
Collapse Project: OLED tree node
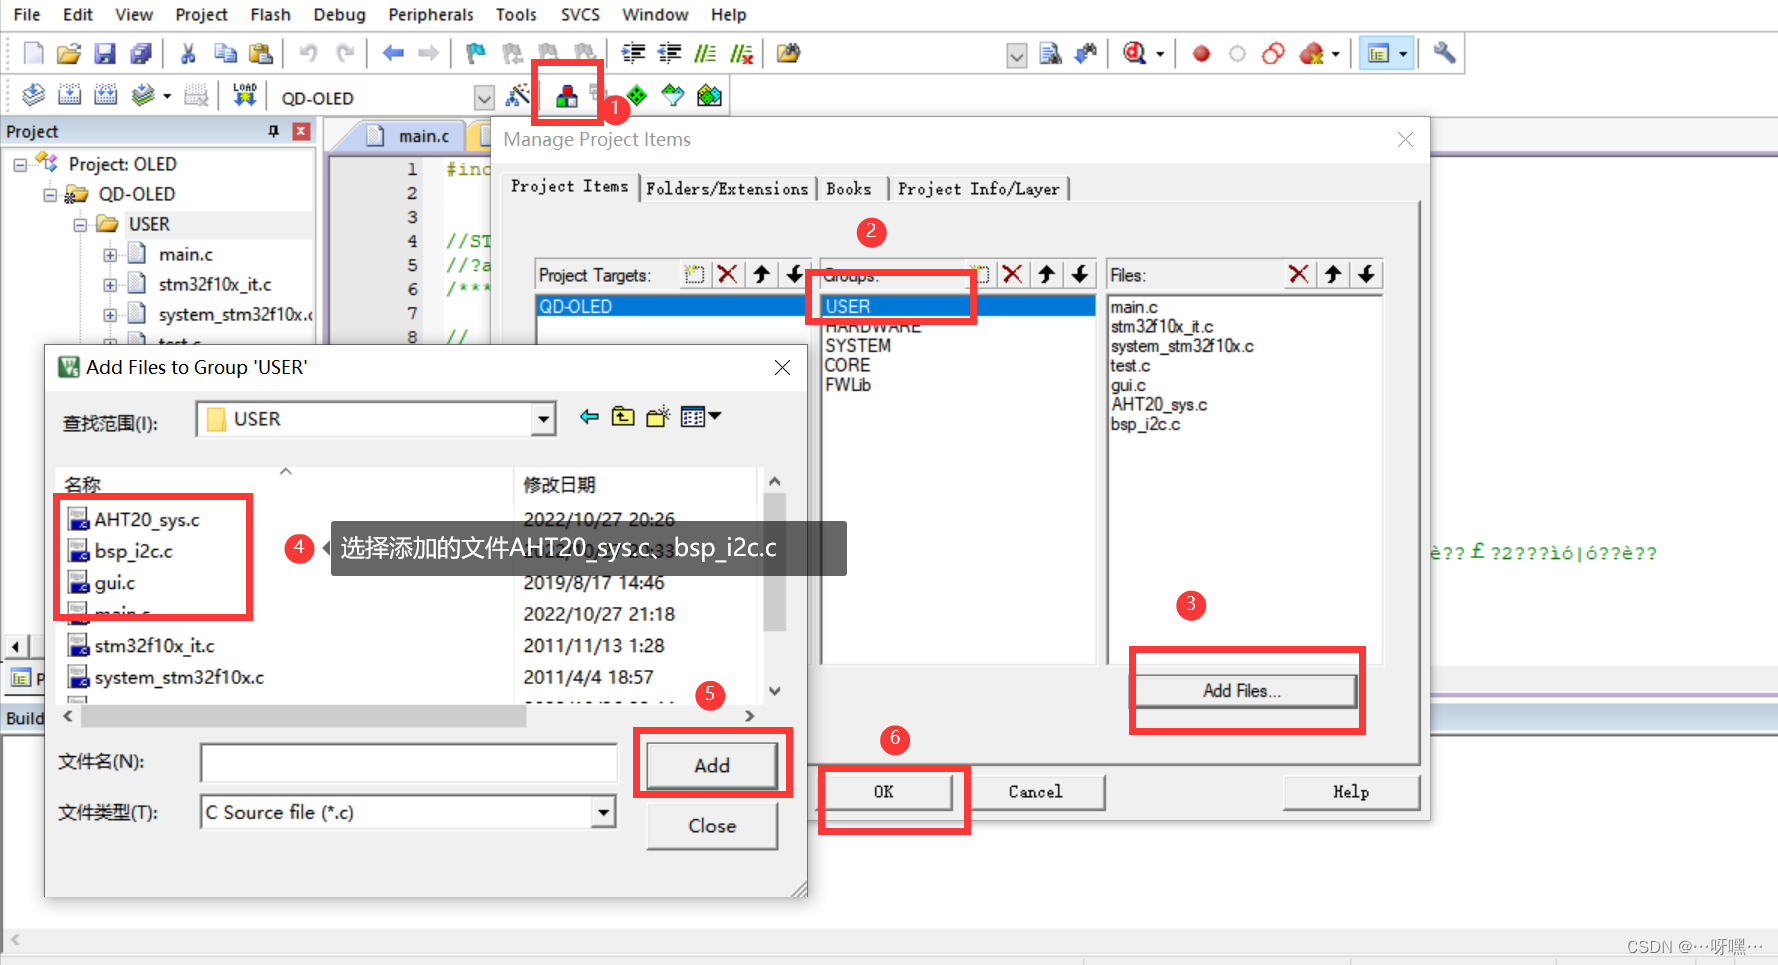point(20,164)
